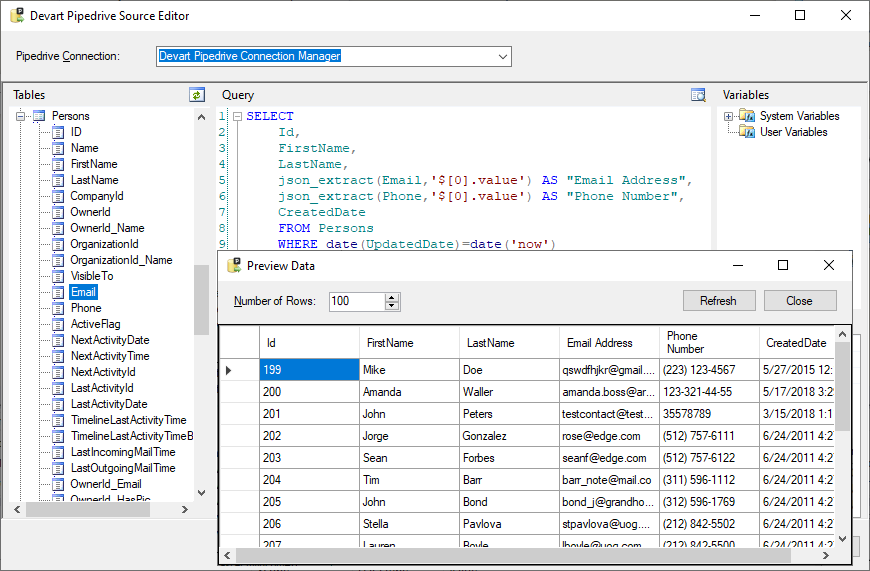The width and height of the screenshot is (870, 571).
Task: Click the Tables panel vertical scrollbar
Action: click(202, 300)
